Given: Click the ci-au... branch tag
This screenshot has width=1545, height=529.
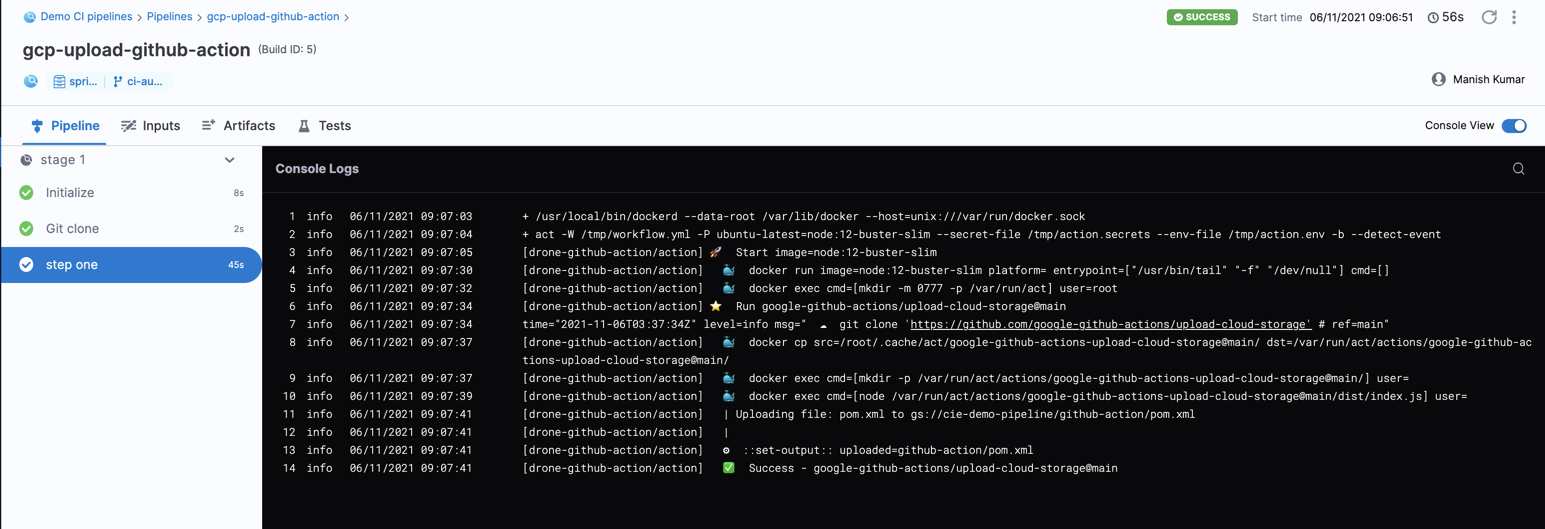Looking at the screenshot, I should [x=138, y=81].
